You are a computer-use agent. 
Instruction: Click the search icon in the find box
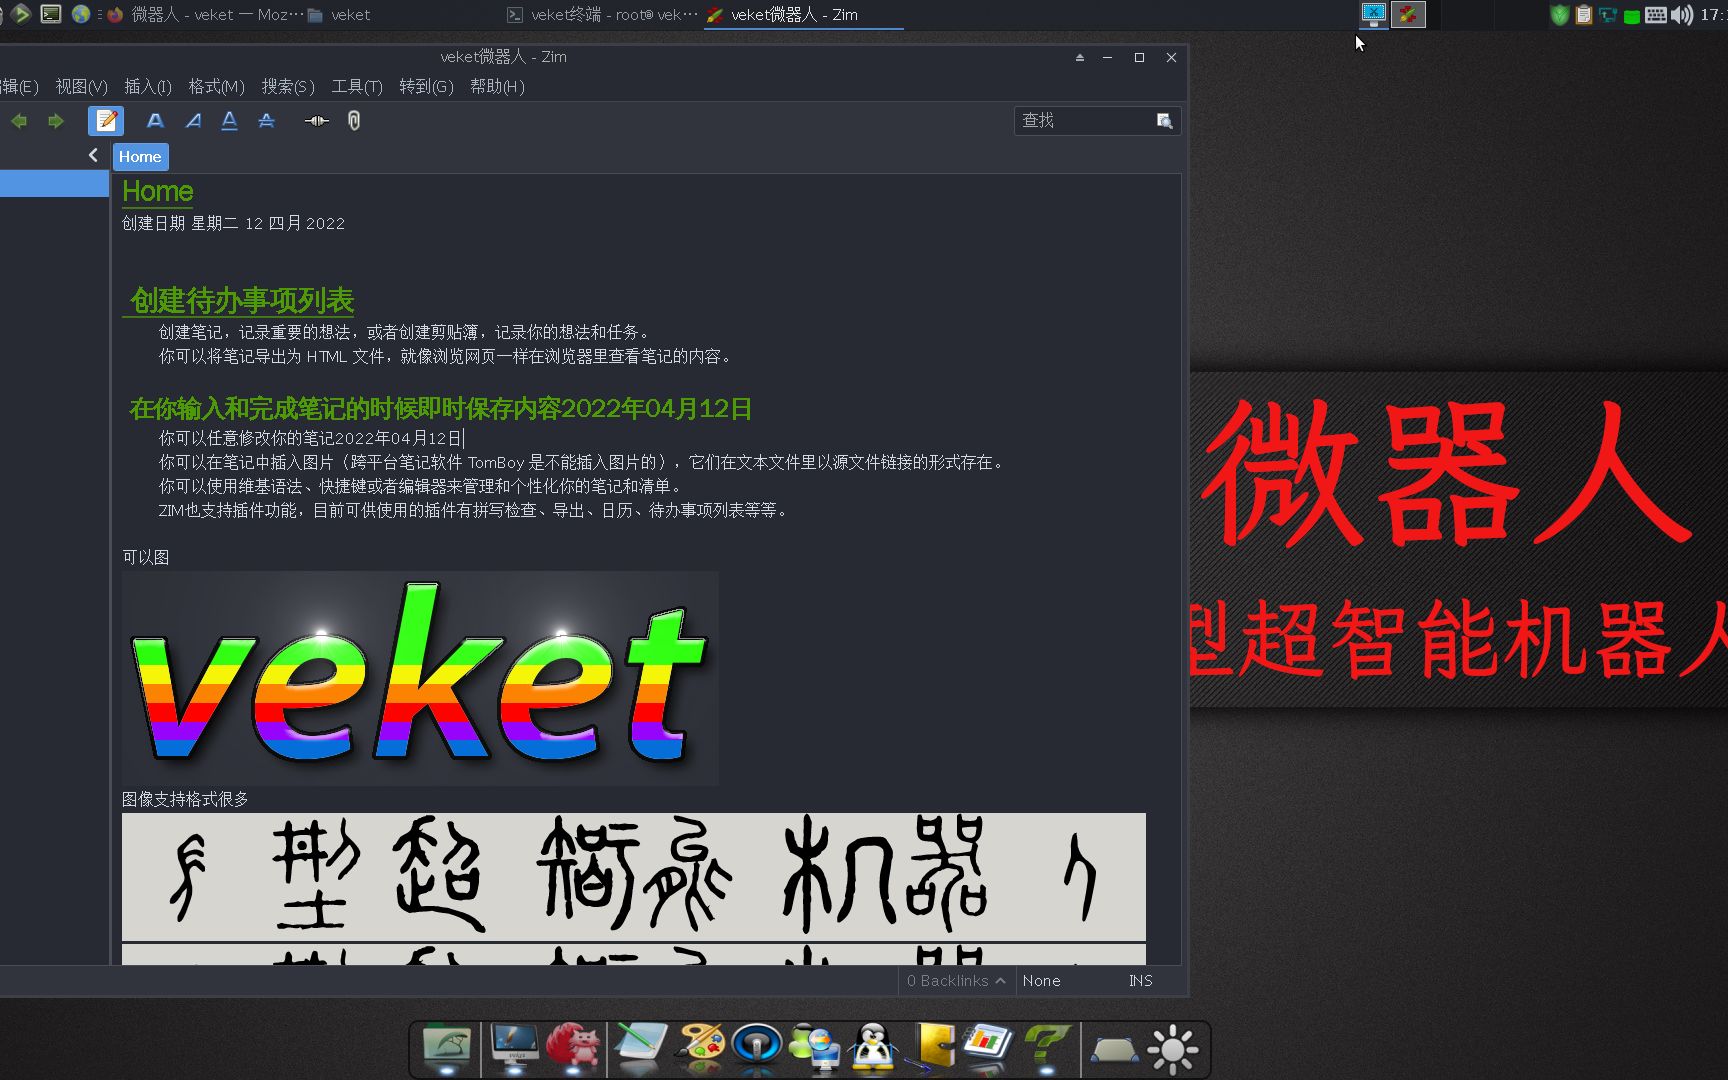1165,121
